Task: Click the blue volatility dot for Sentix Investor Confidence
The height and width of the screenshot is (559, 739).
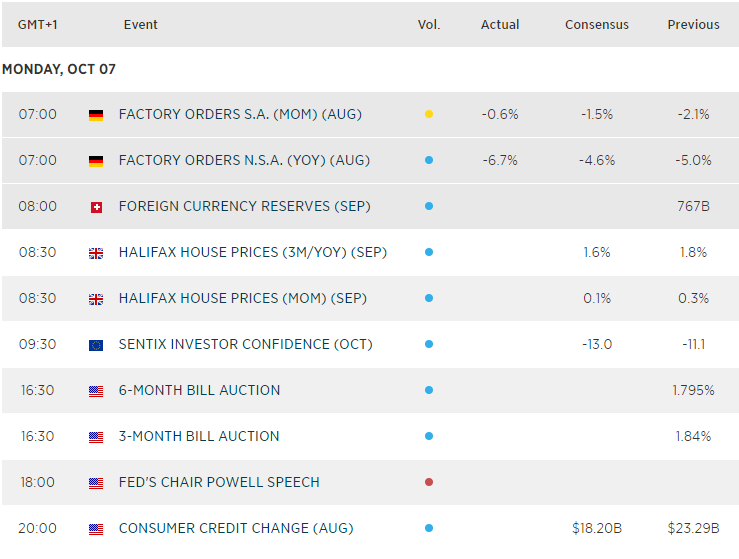Action: click(429, 345)
